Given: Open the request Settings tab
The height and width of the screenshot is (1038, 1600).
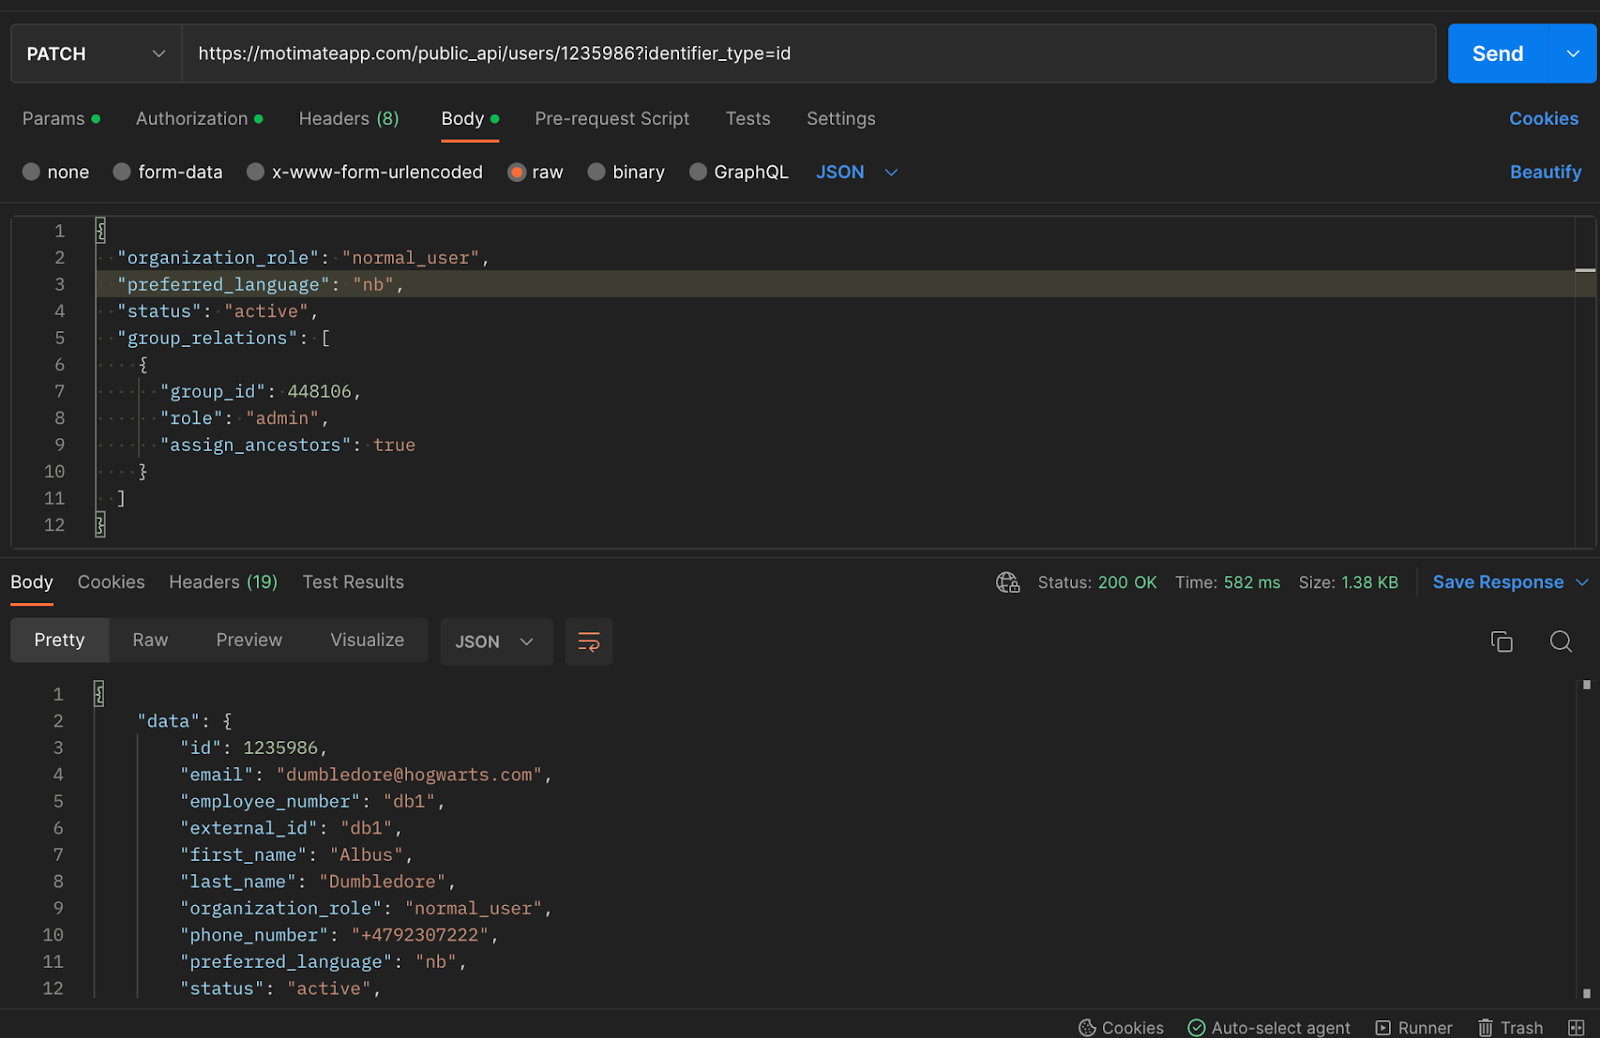Looking at the screenshot, I should (841, 119).
